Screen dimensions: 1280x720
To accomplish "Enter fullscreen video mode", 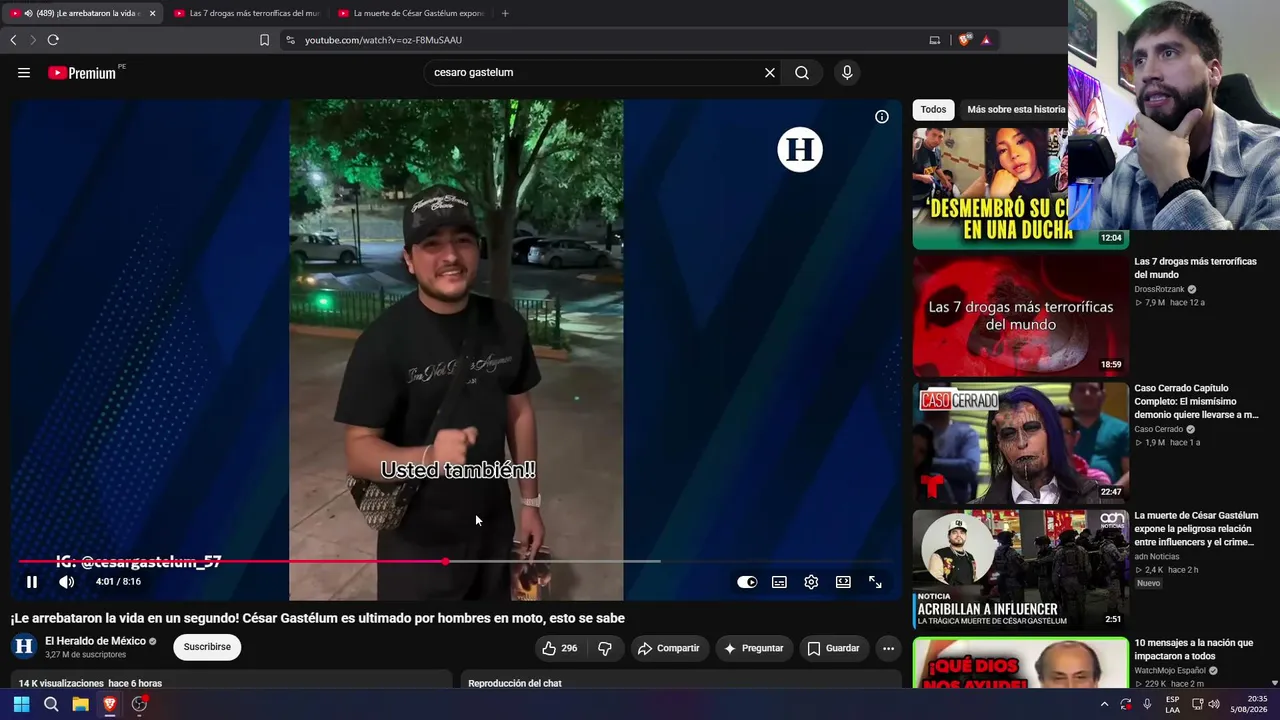I will click(875, 582).
